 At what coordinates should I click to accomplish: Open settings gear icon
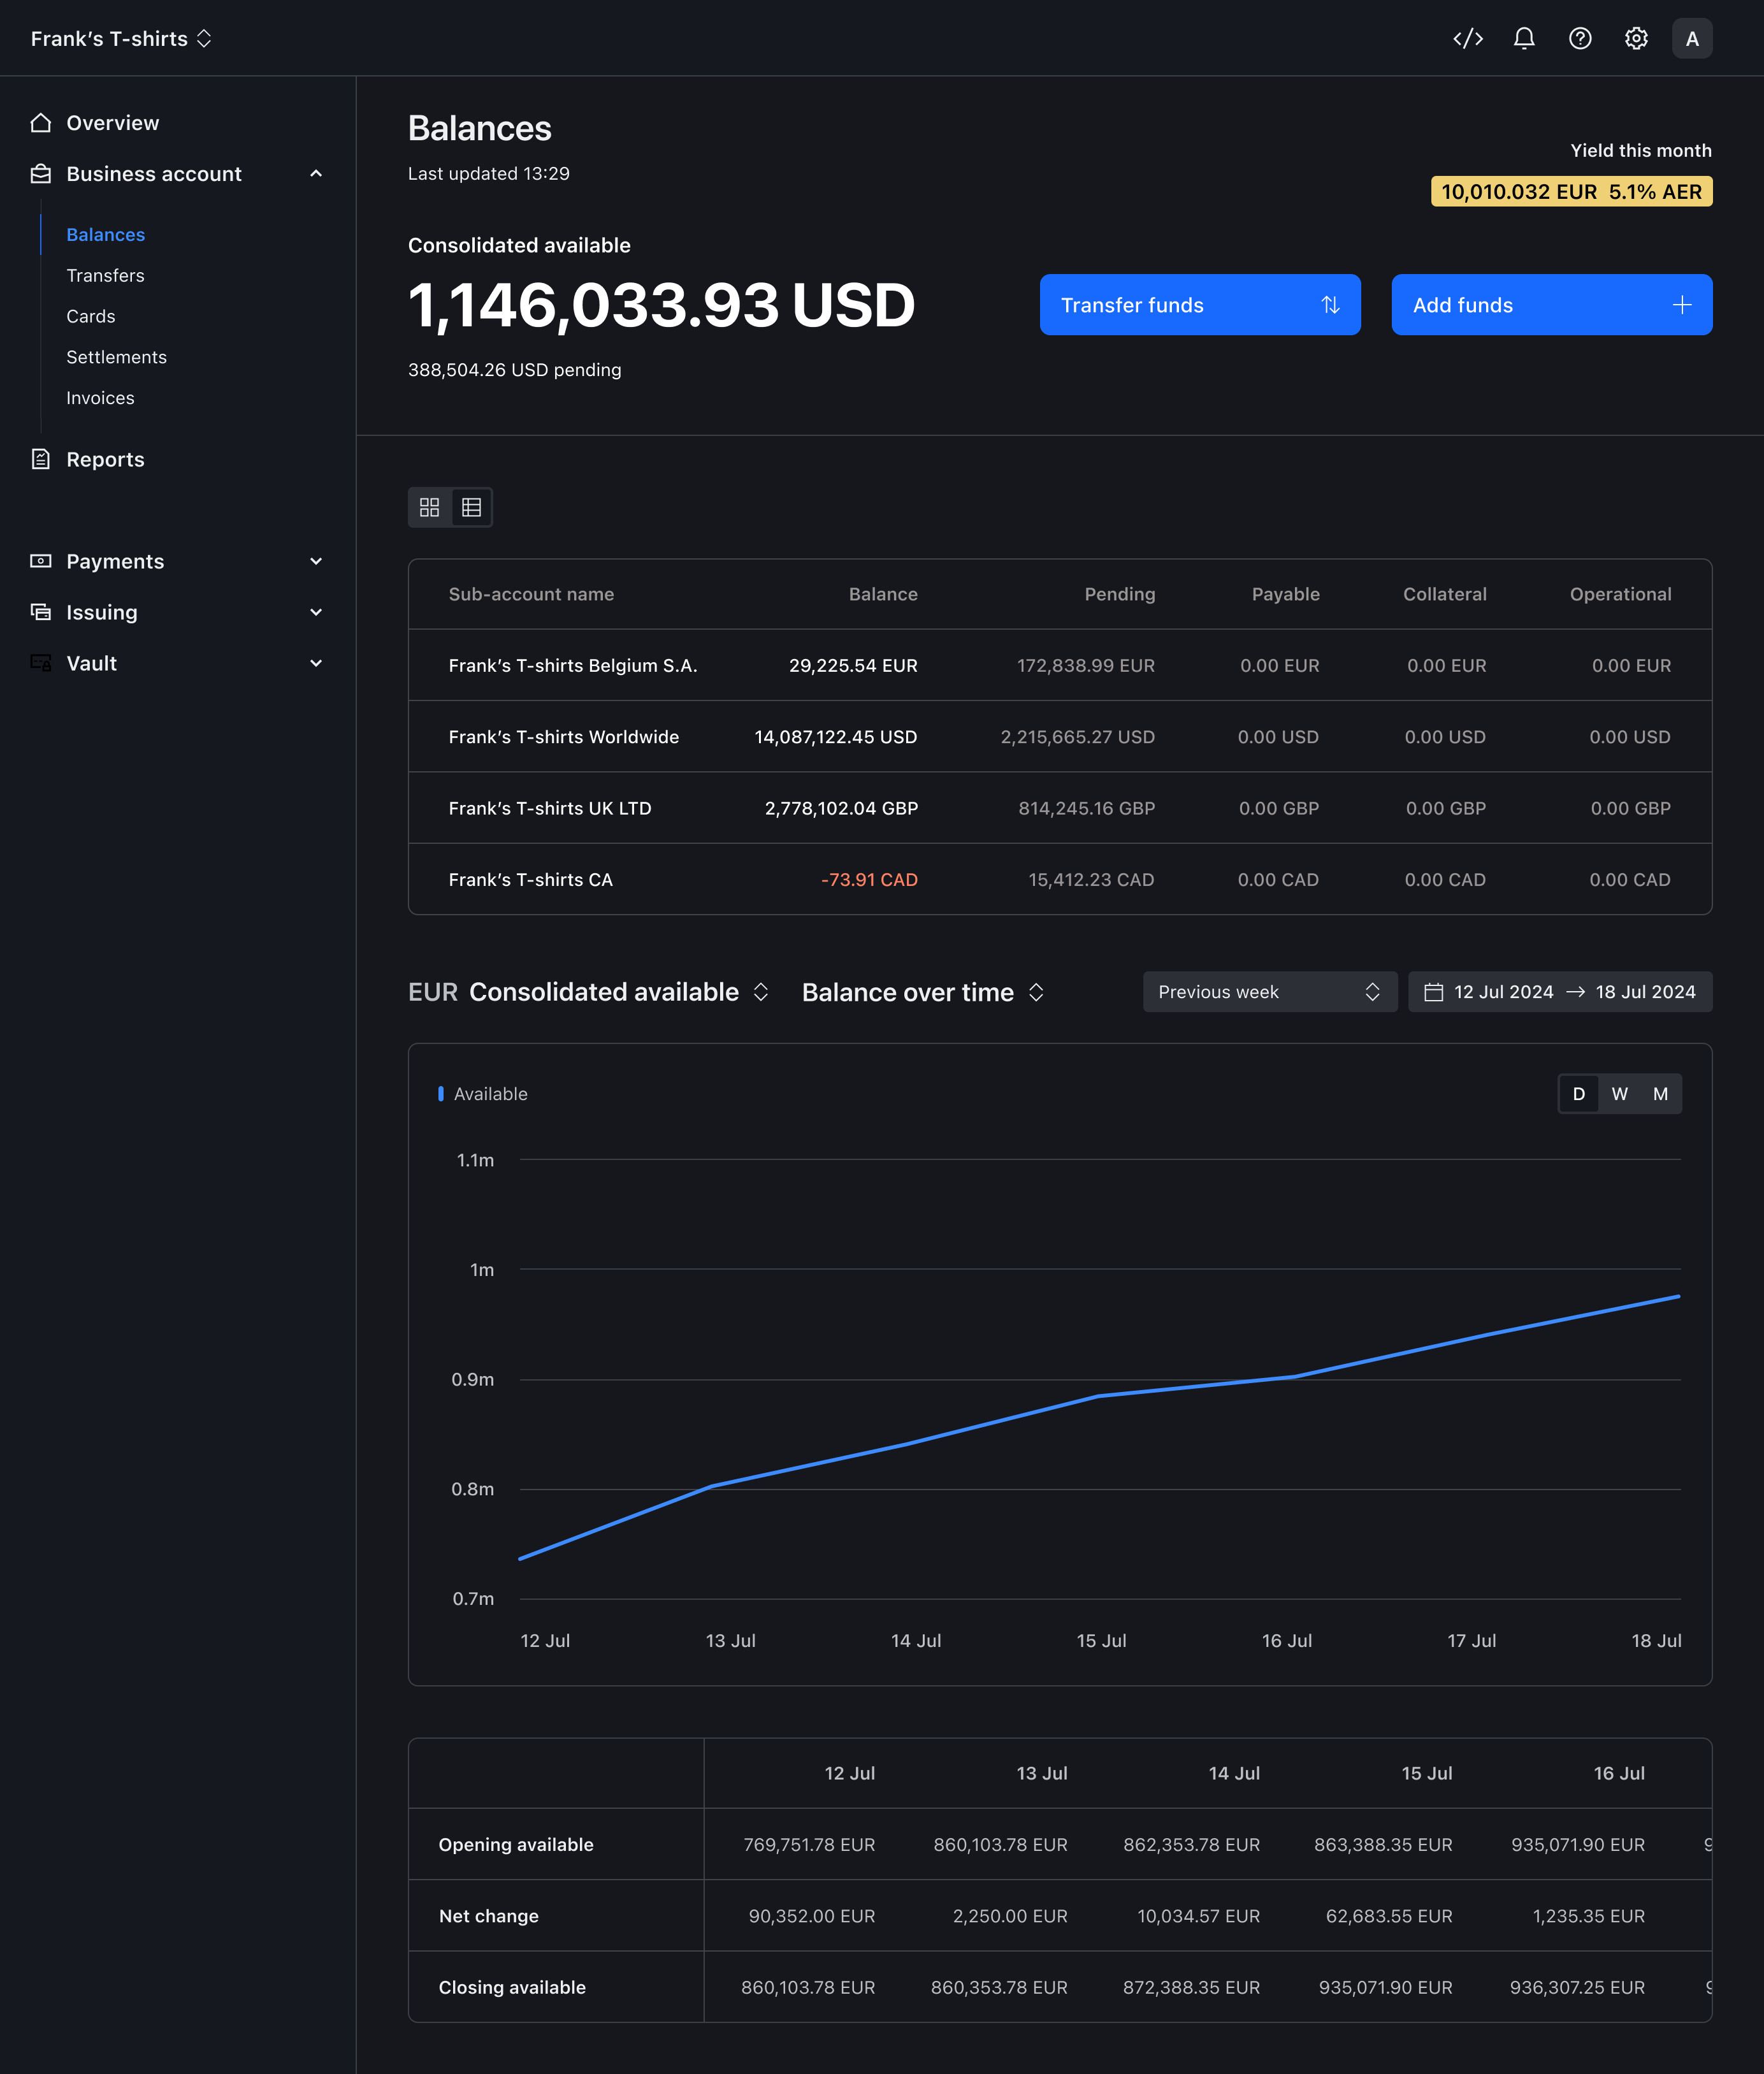(1635, 38)
